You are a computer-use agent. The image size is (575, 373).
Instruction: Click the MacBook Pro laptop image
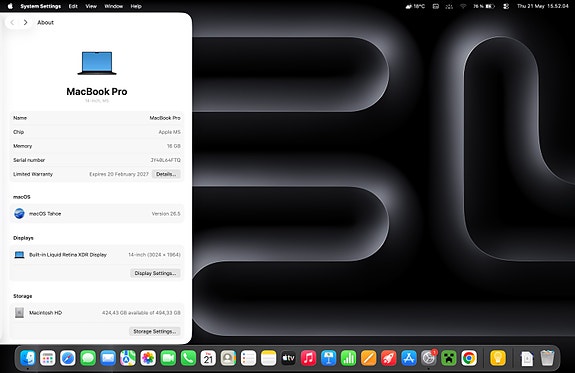[97, 63]
